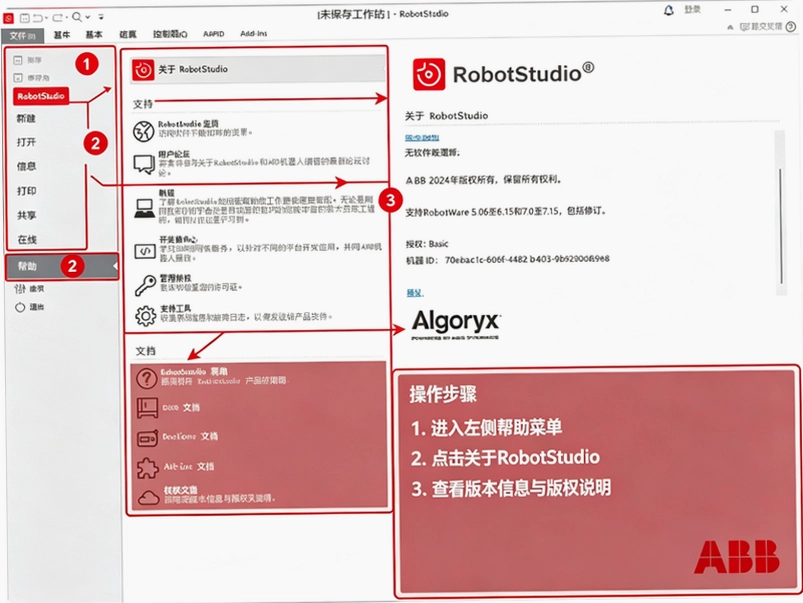Click the key icon for managing licenses
This screenshot has height=603, width=803.
(145, 285)
